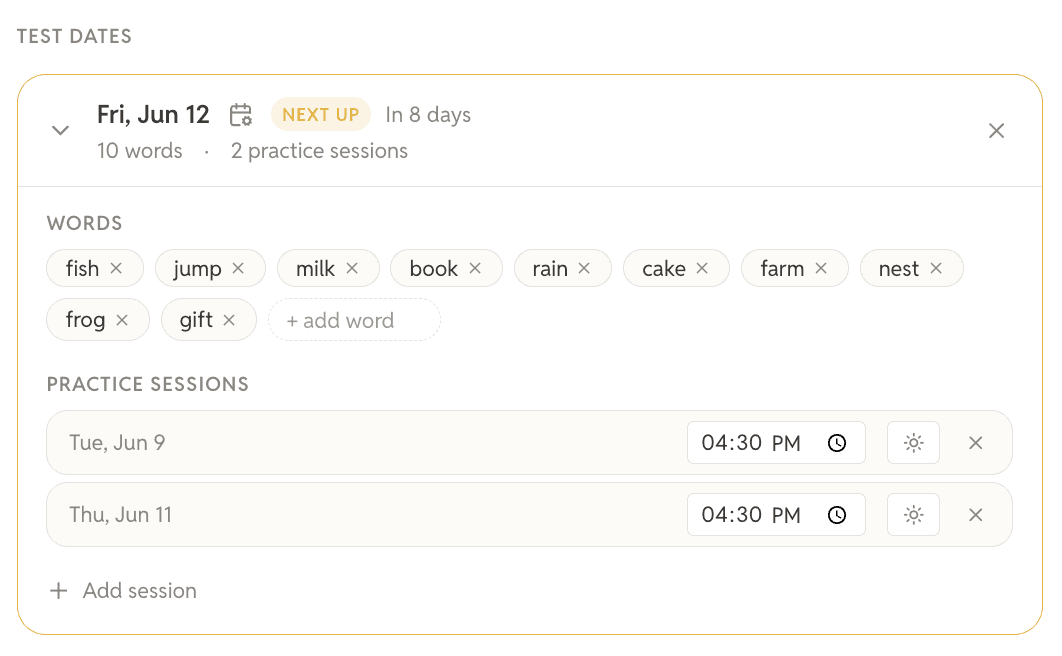This screenshot has height=656, width=1062.
Task: Remove the word cake
Action: tap(702, 268)
